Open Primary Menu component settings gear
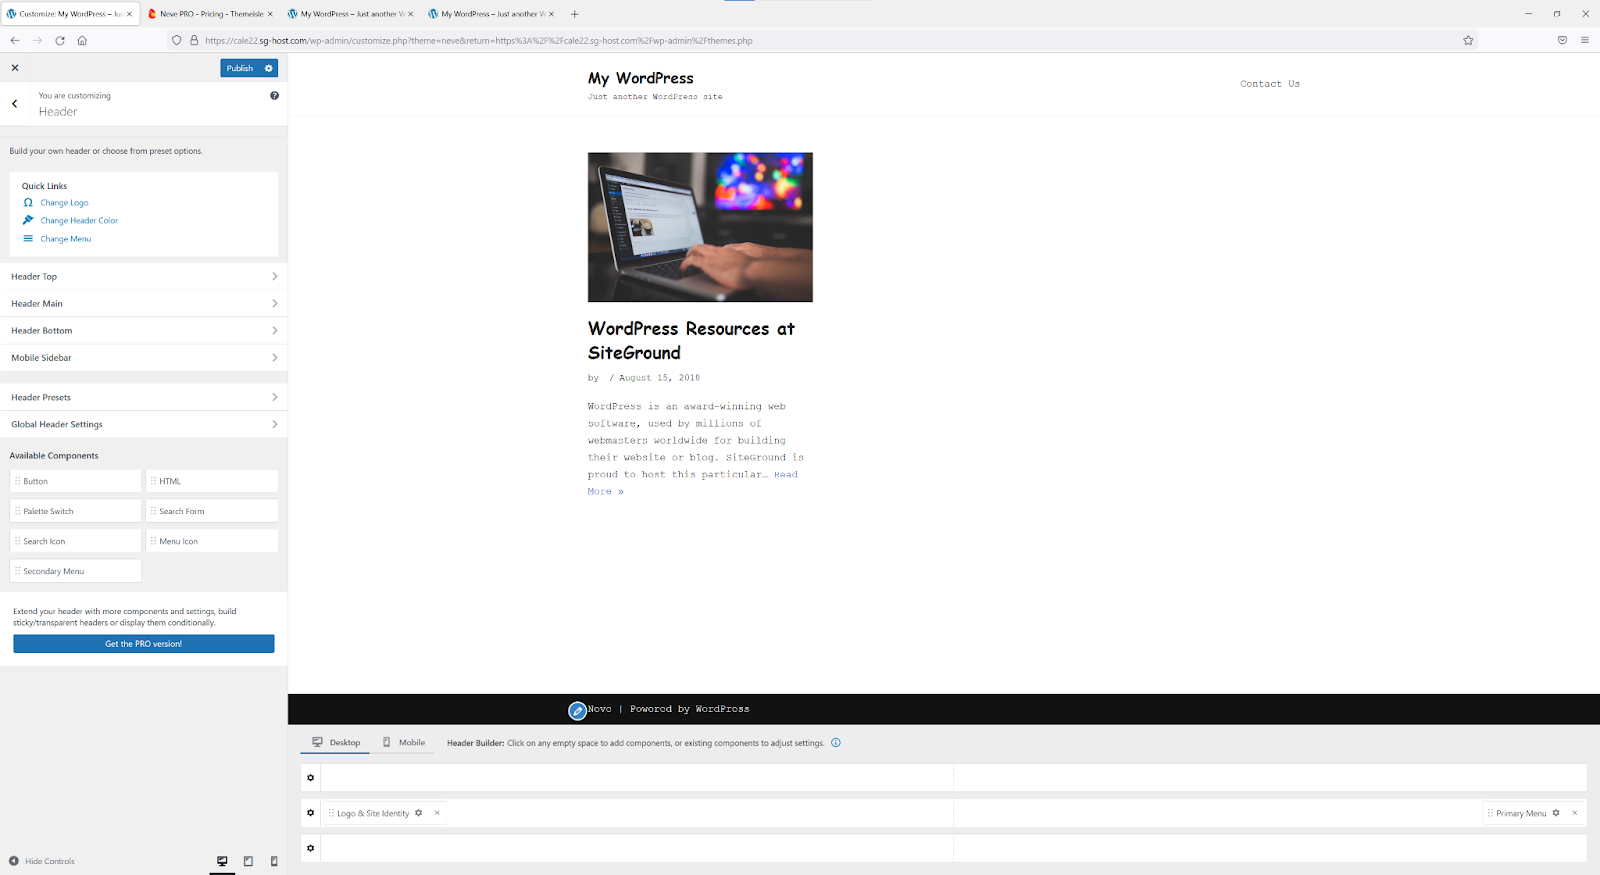 pos(1556,813)
